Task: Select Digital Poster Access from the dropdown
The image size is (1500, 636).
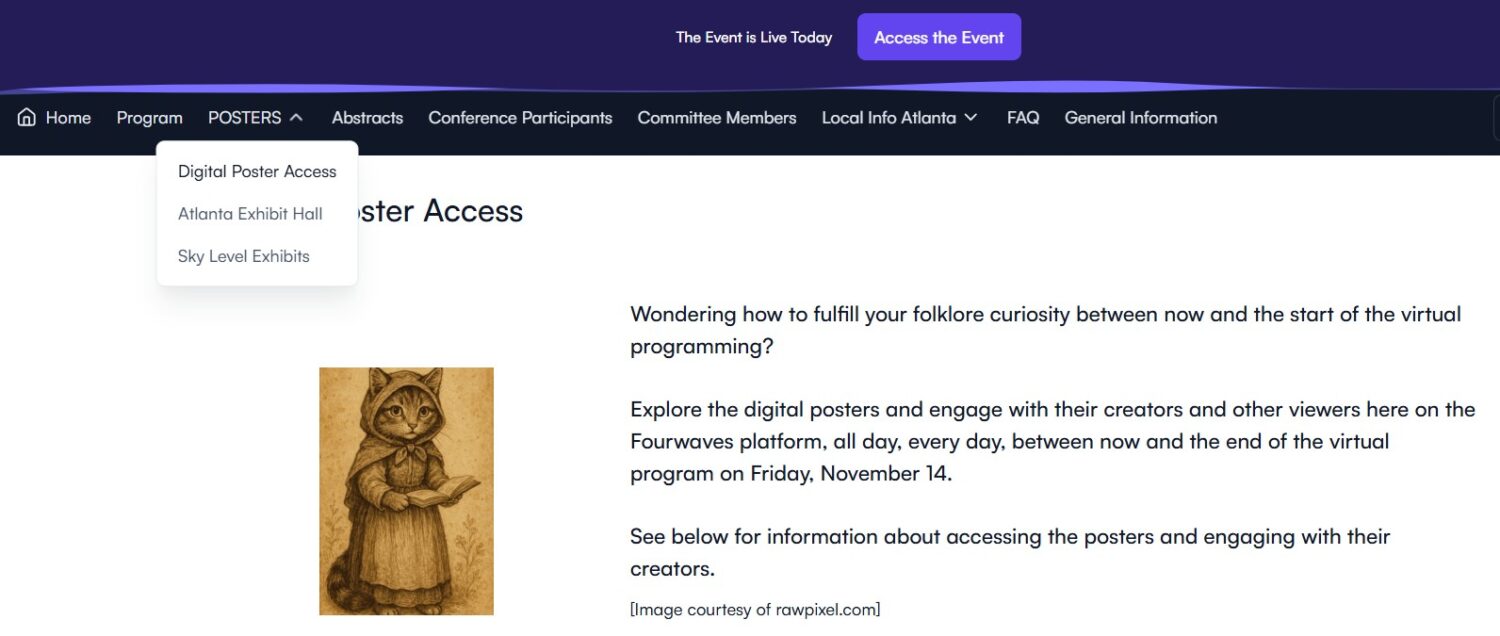Action: (257, 171)
